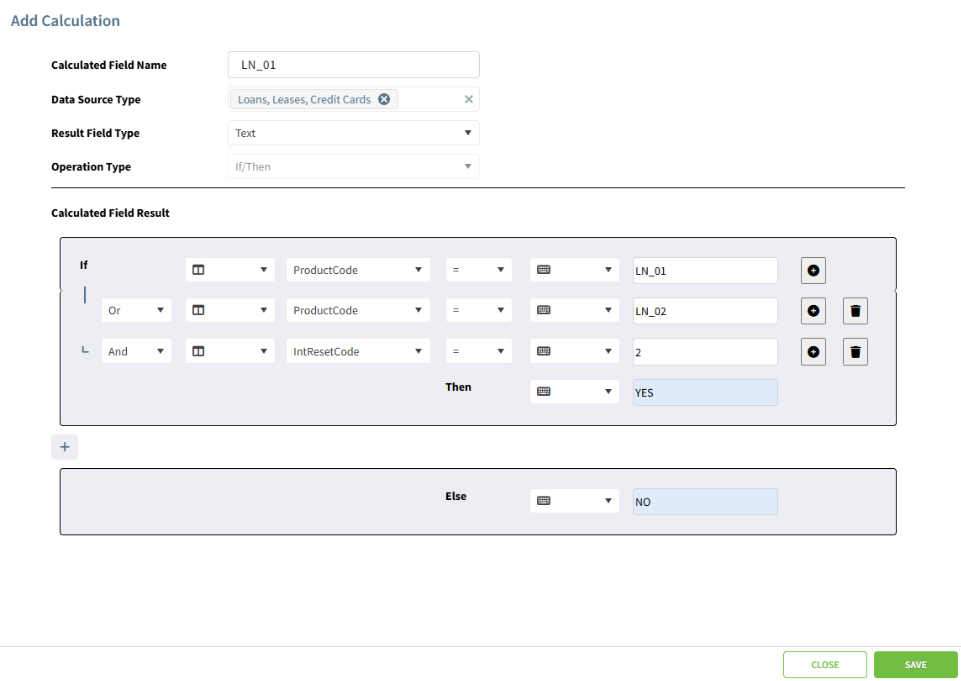
Task: Click the Add Calculation title
Action: (x=66, y=20)
